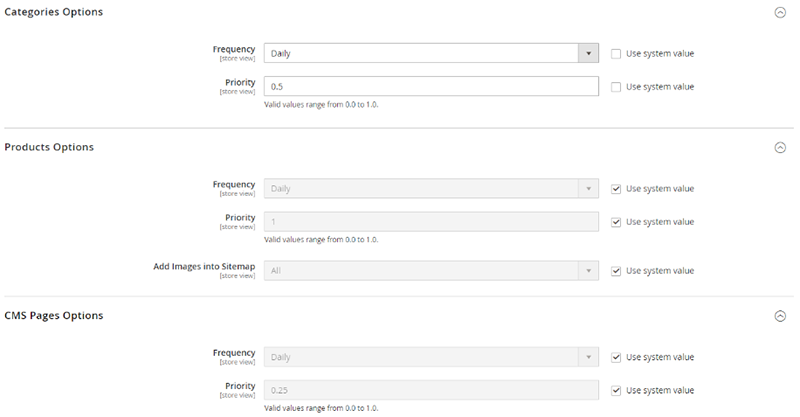Image resolution: width=800 pixels, height=417 pixels.
Task: Check Use system value for Categories Priority
Action: pos(616,87)
